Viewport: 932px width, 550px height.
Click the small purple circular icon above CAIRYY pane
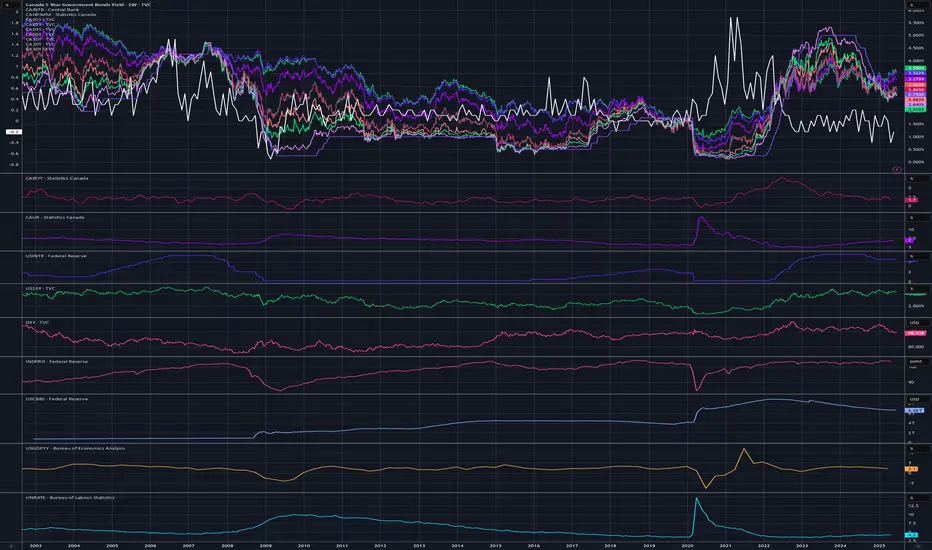pos(896,169)
